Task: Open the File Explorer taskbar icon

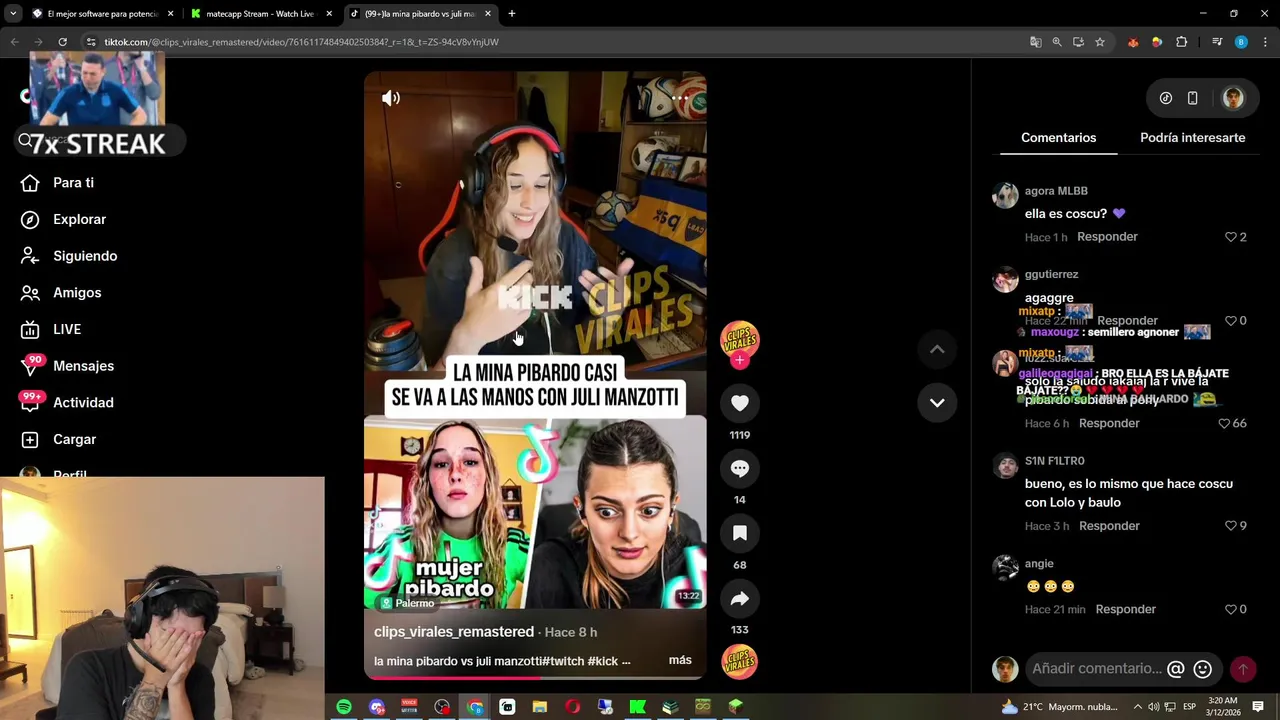Action: tap(540, 707)
